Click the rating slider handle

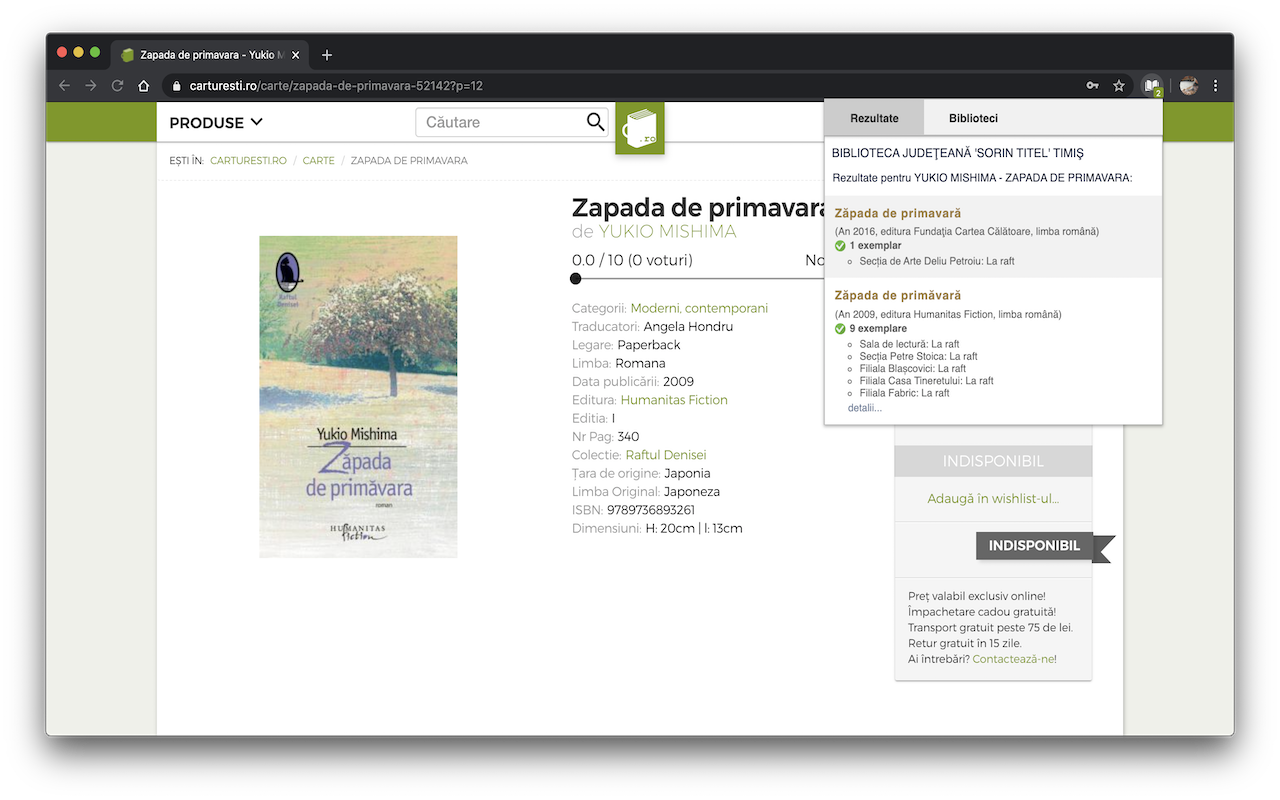(x=576, y=279)
